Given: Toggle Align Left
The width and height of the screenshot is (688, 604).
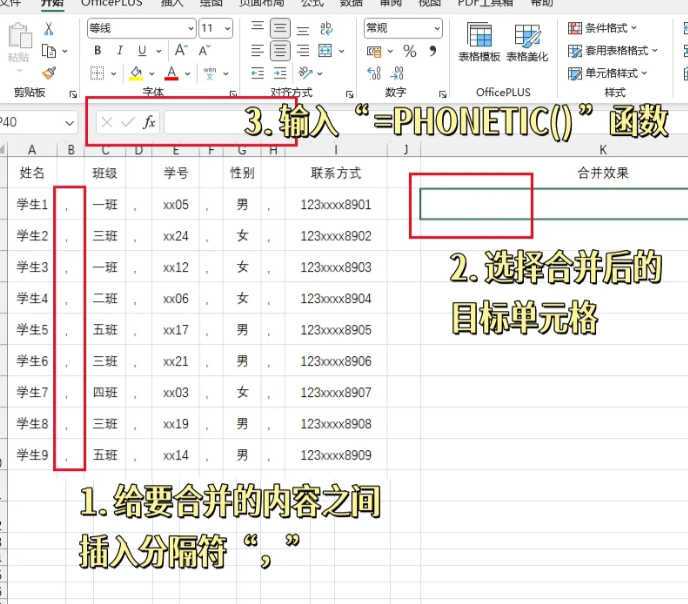Looking at the screenshot, I should pos(257,51).
